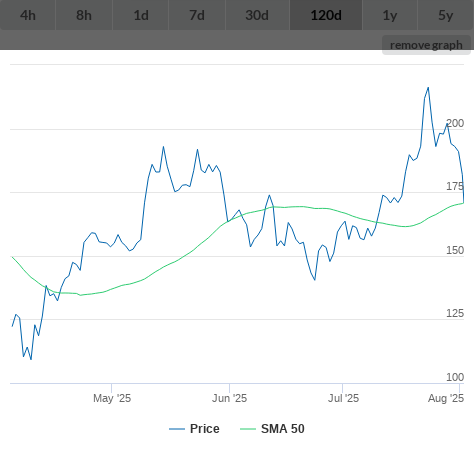474x455 pixels.
Task: Open the 7d chart range
Action: (197, 15)
